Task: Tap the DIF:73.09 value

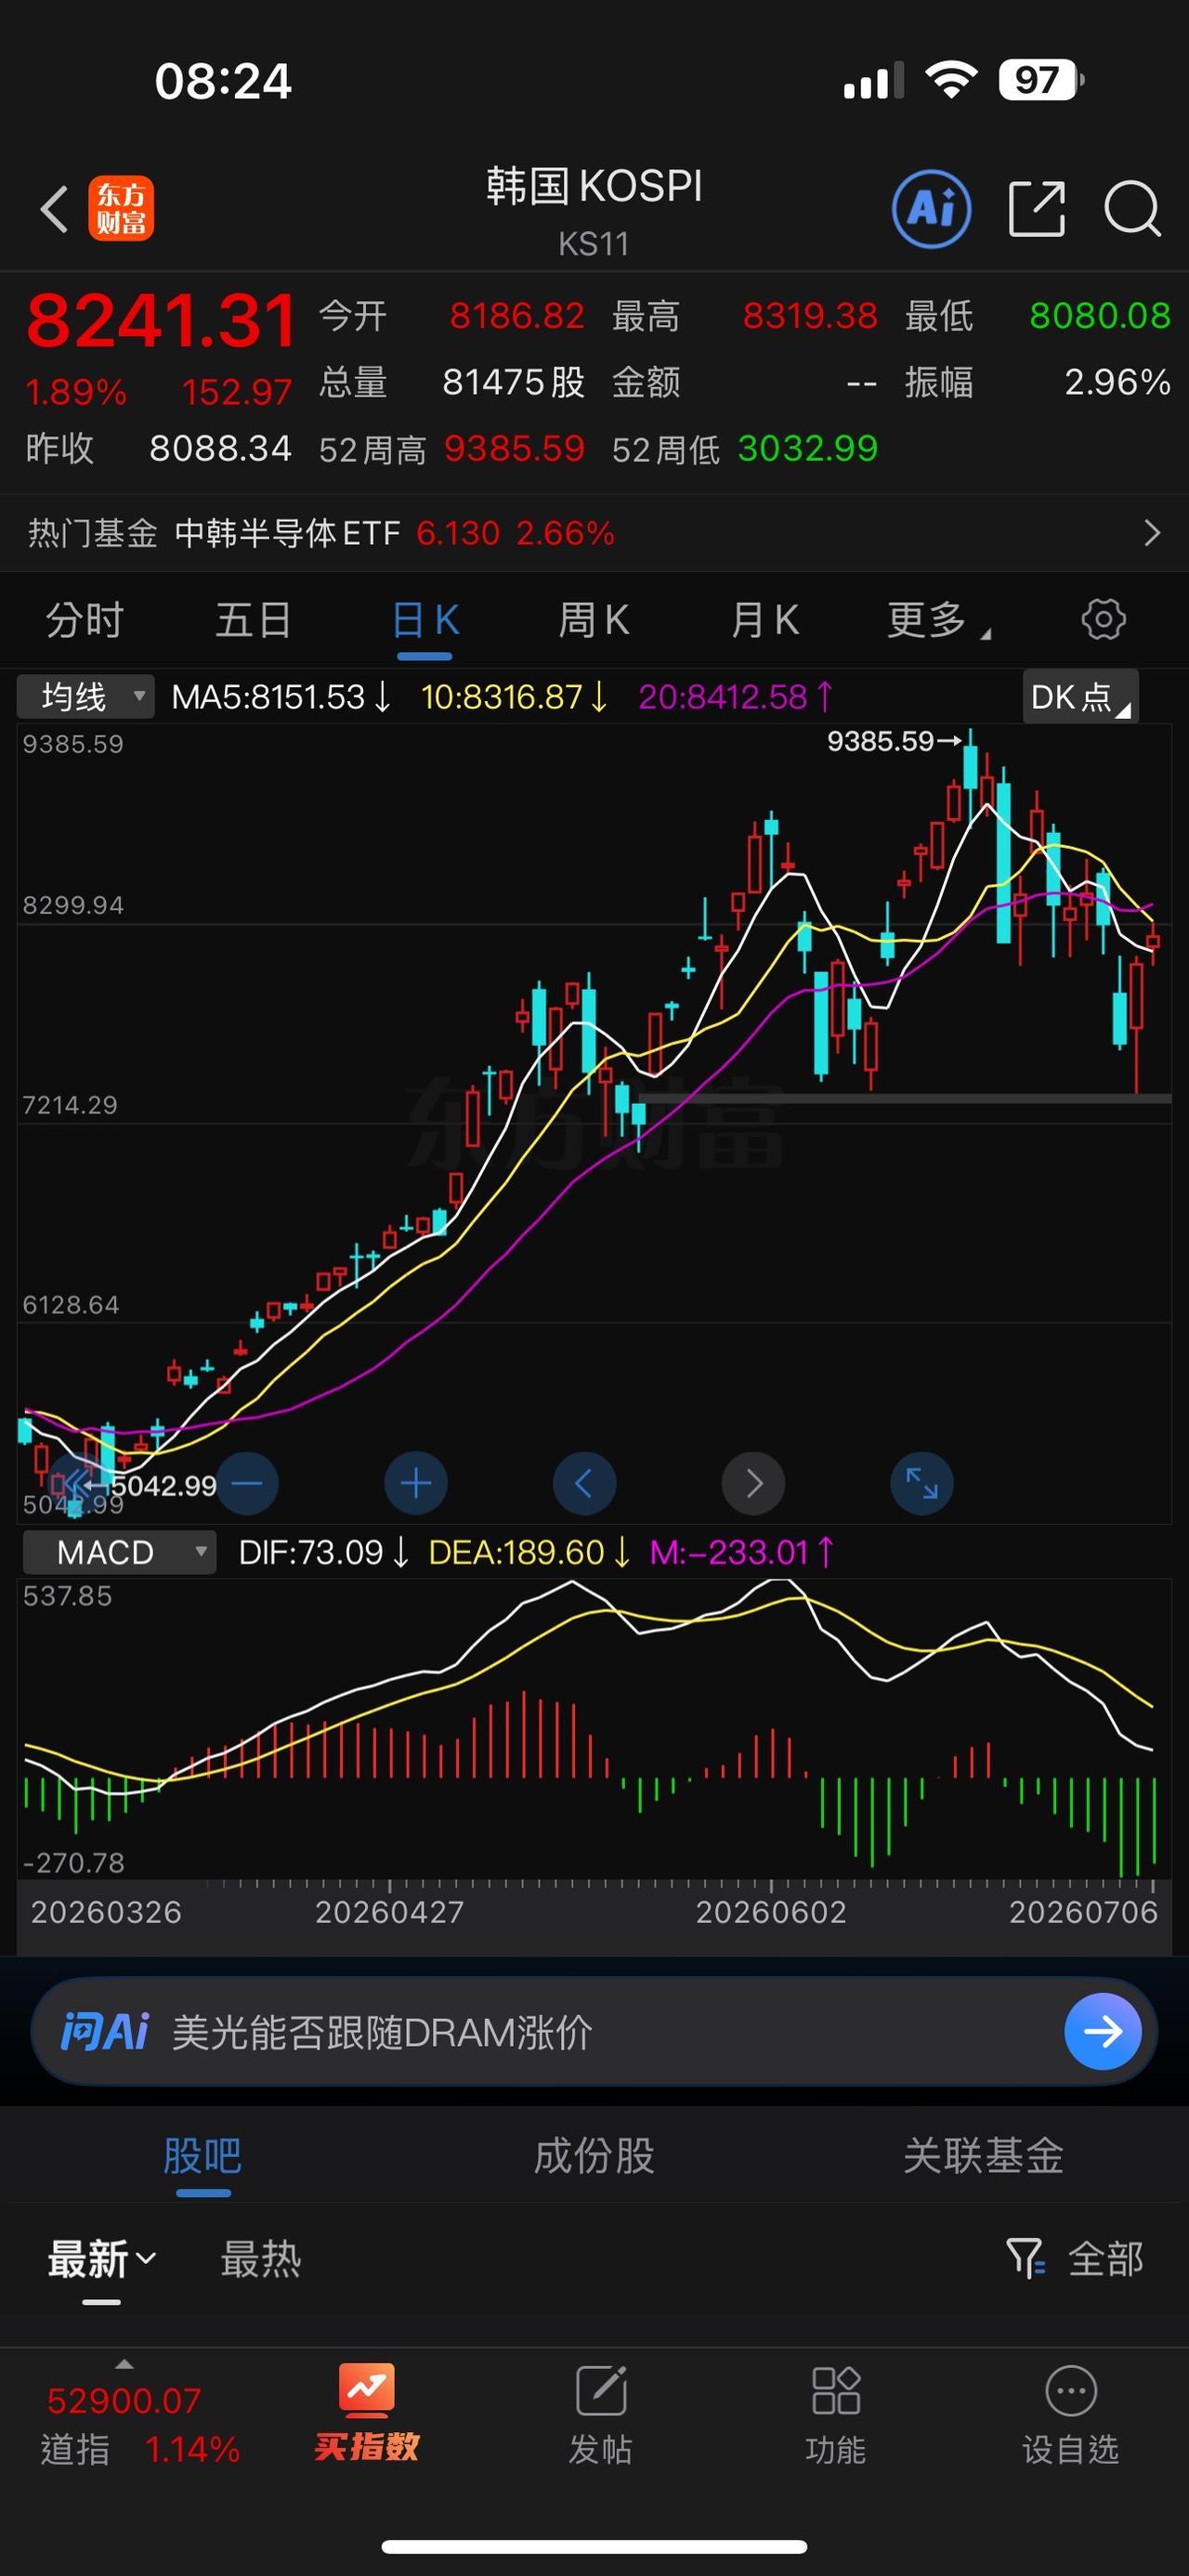Action: pos(324,1552)
